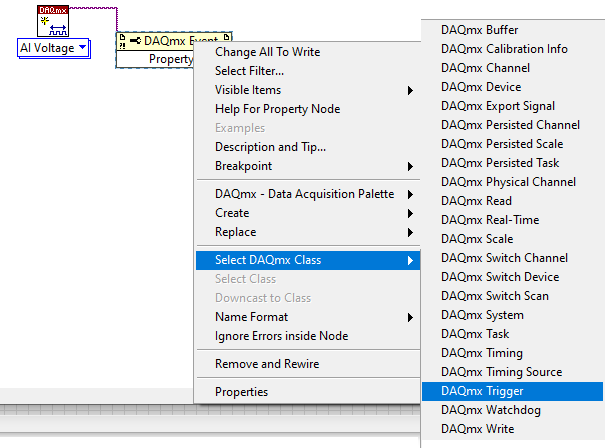The width and height of the screenshot is (606, 448).
Task: Select DAQmx Switch Device class
Action: click(x=512, y=276)
